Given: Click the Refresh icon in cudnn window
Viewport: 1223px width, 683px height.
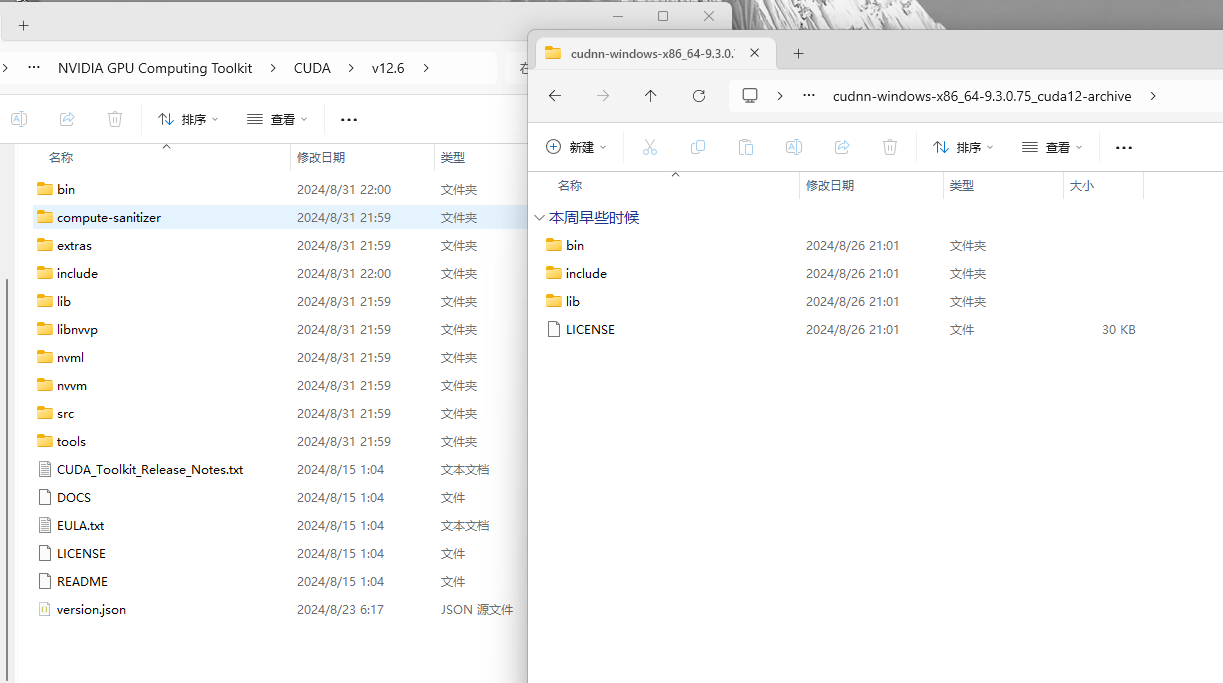Looking at the screenshot, I should point(699,96).
